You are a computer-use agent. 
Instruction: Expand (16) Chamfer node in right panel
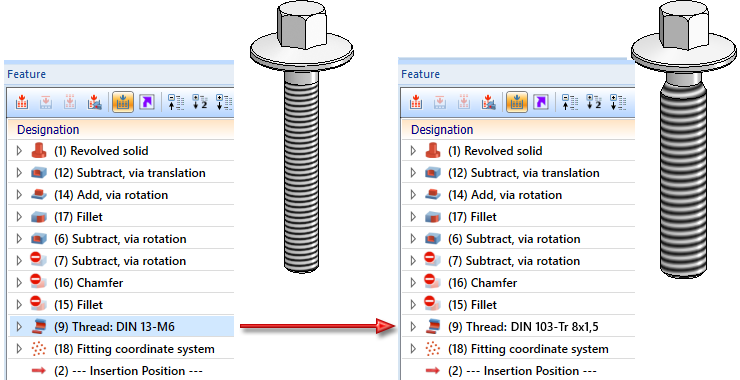point(413,282)
